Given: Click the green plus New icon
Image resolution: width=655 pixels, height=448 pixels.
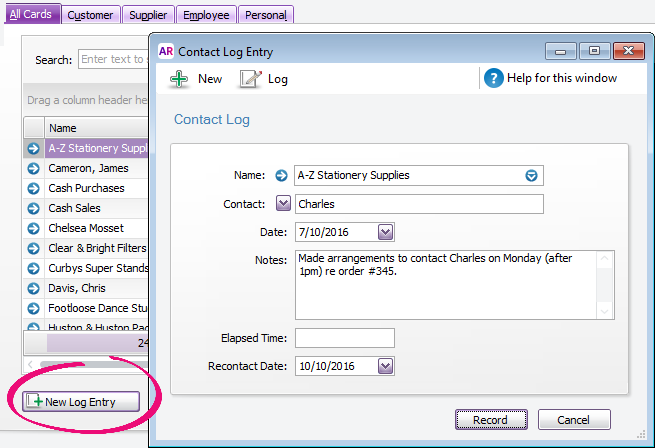Looking at the screenshot, I should coord(179,79).
